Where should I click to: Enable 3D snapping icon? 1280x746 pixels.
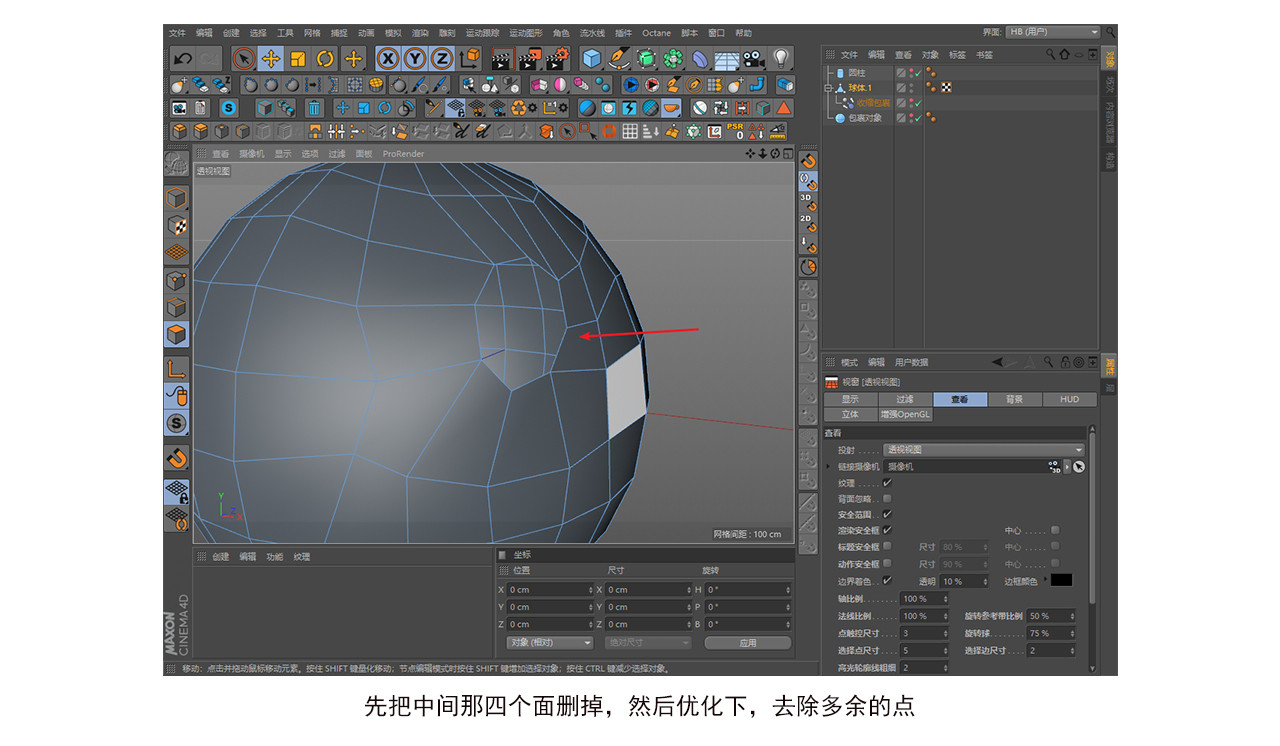click(x=808, y=202)
